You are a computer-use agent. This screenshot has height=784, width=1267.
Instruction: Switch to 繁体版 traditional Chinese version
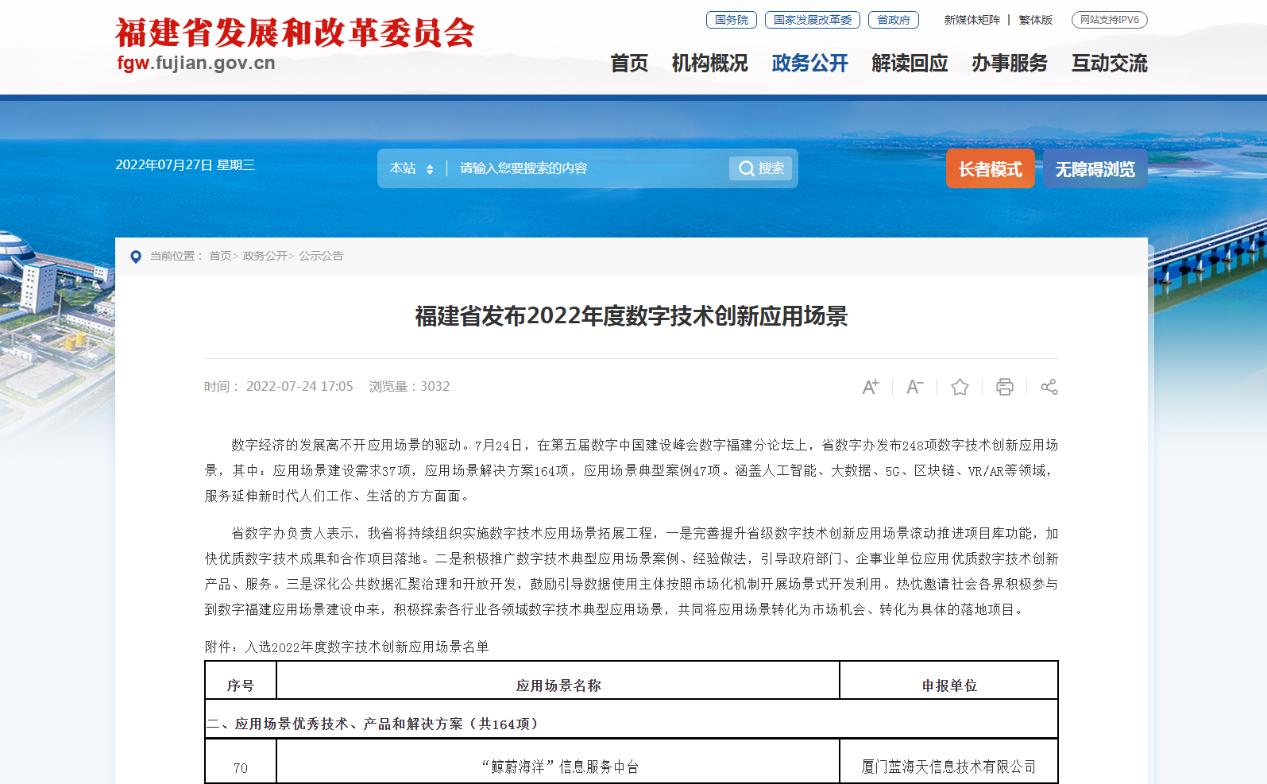point(1033,19)
